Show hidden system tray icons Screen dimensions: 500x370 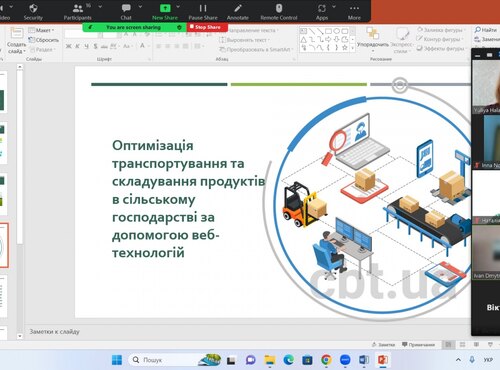(458, 360)
